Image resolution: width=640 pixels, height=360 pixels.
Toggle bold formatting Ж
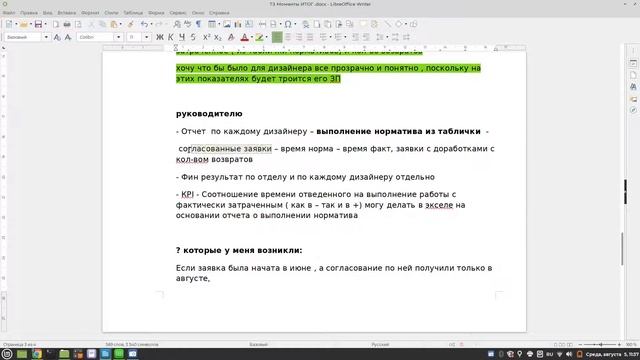(160, 37)
